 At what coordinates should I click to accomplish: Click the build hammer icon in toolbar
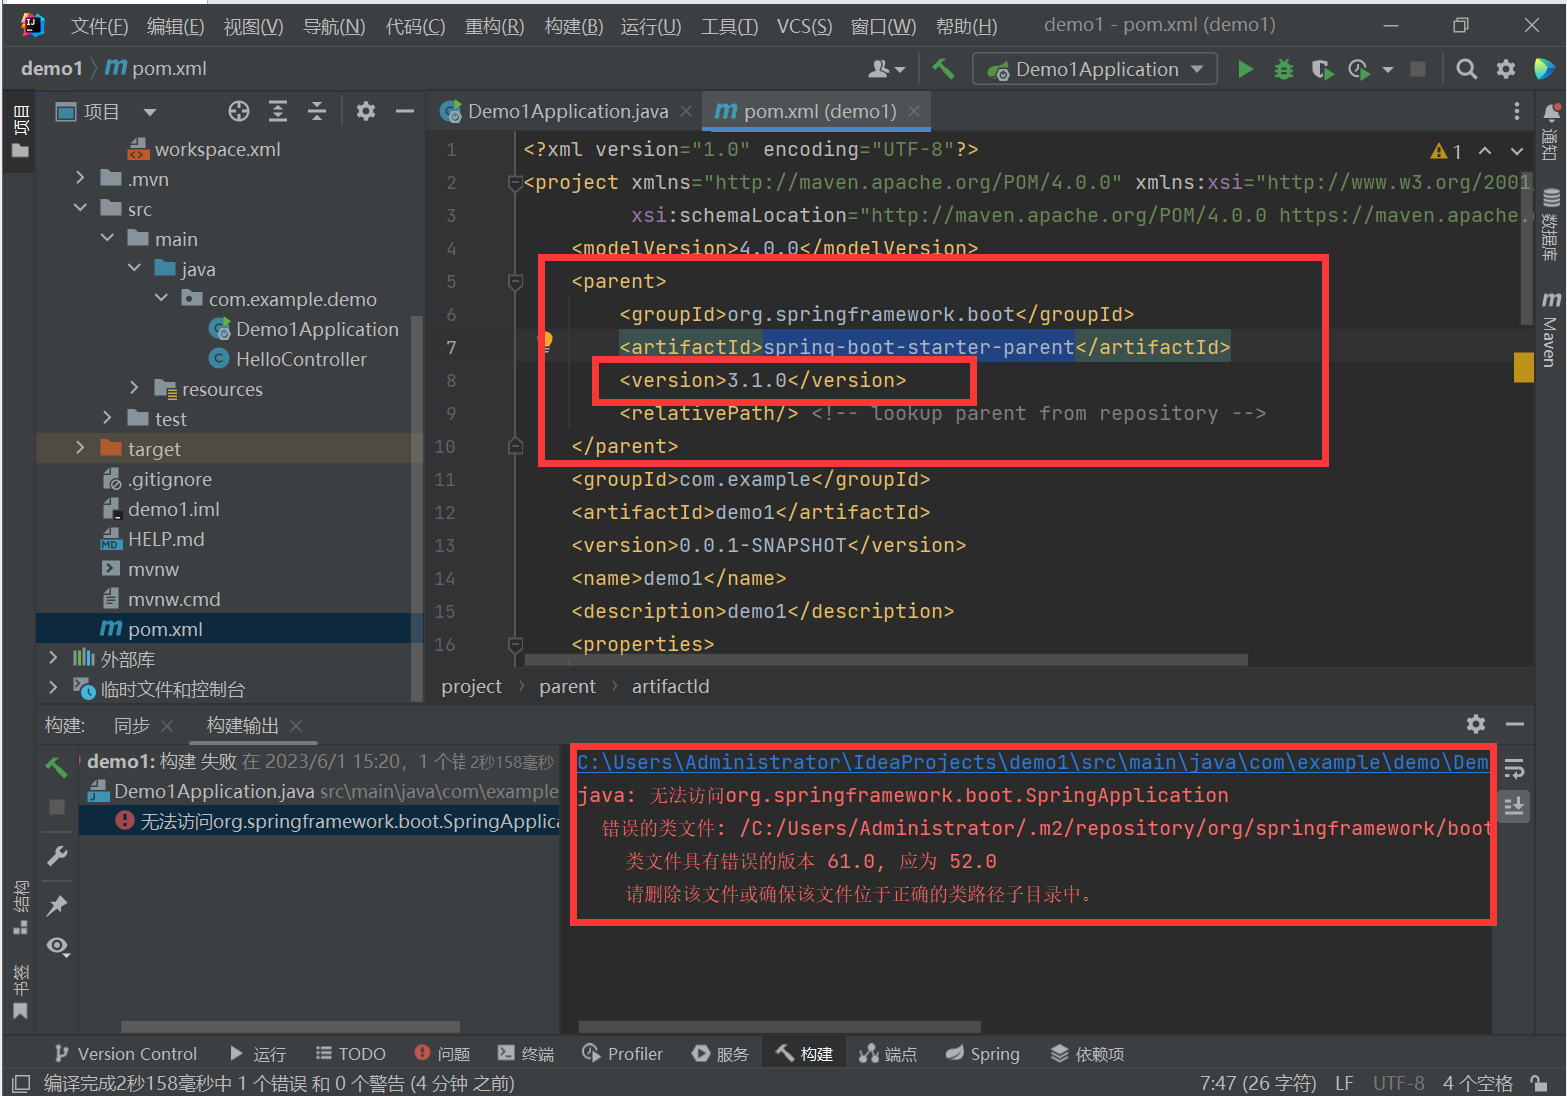943,69
